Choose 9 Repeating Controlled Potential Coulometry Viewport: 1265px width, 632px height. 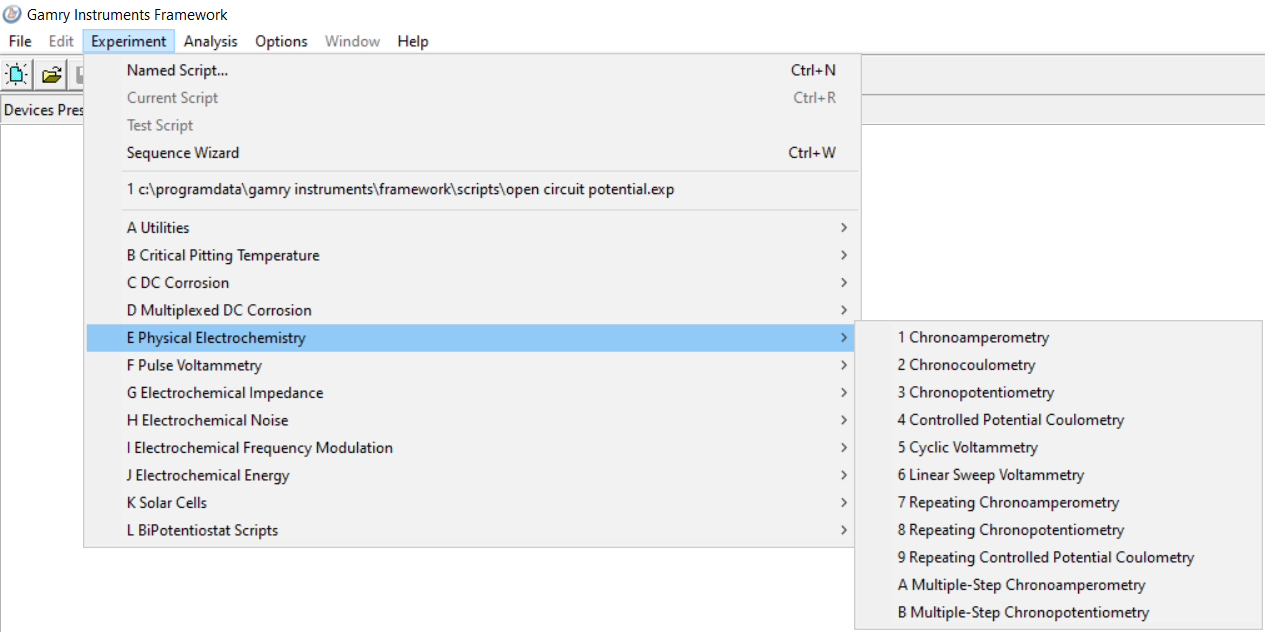(1059, 558)
